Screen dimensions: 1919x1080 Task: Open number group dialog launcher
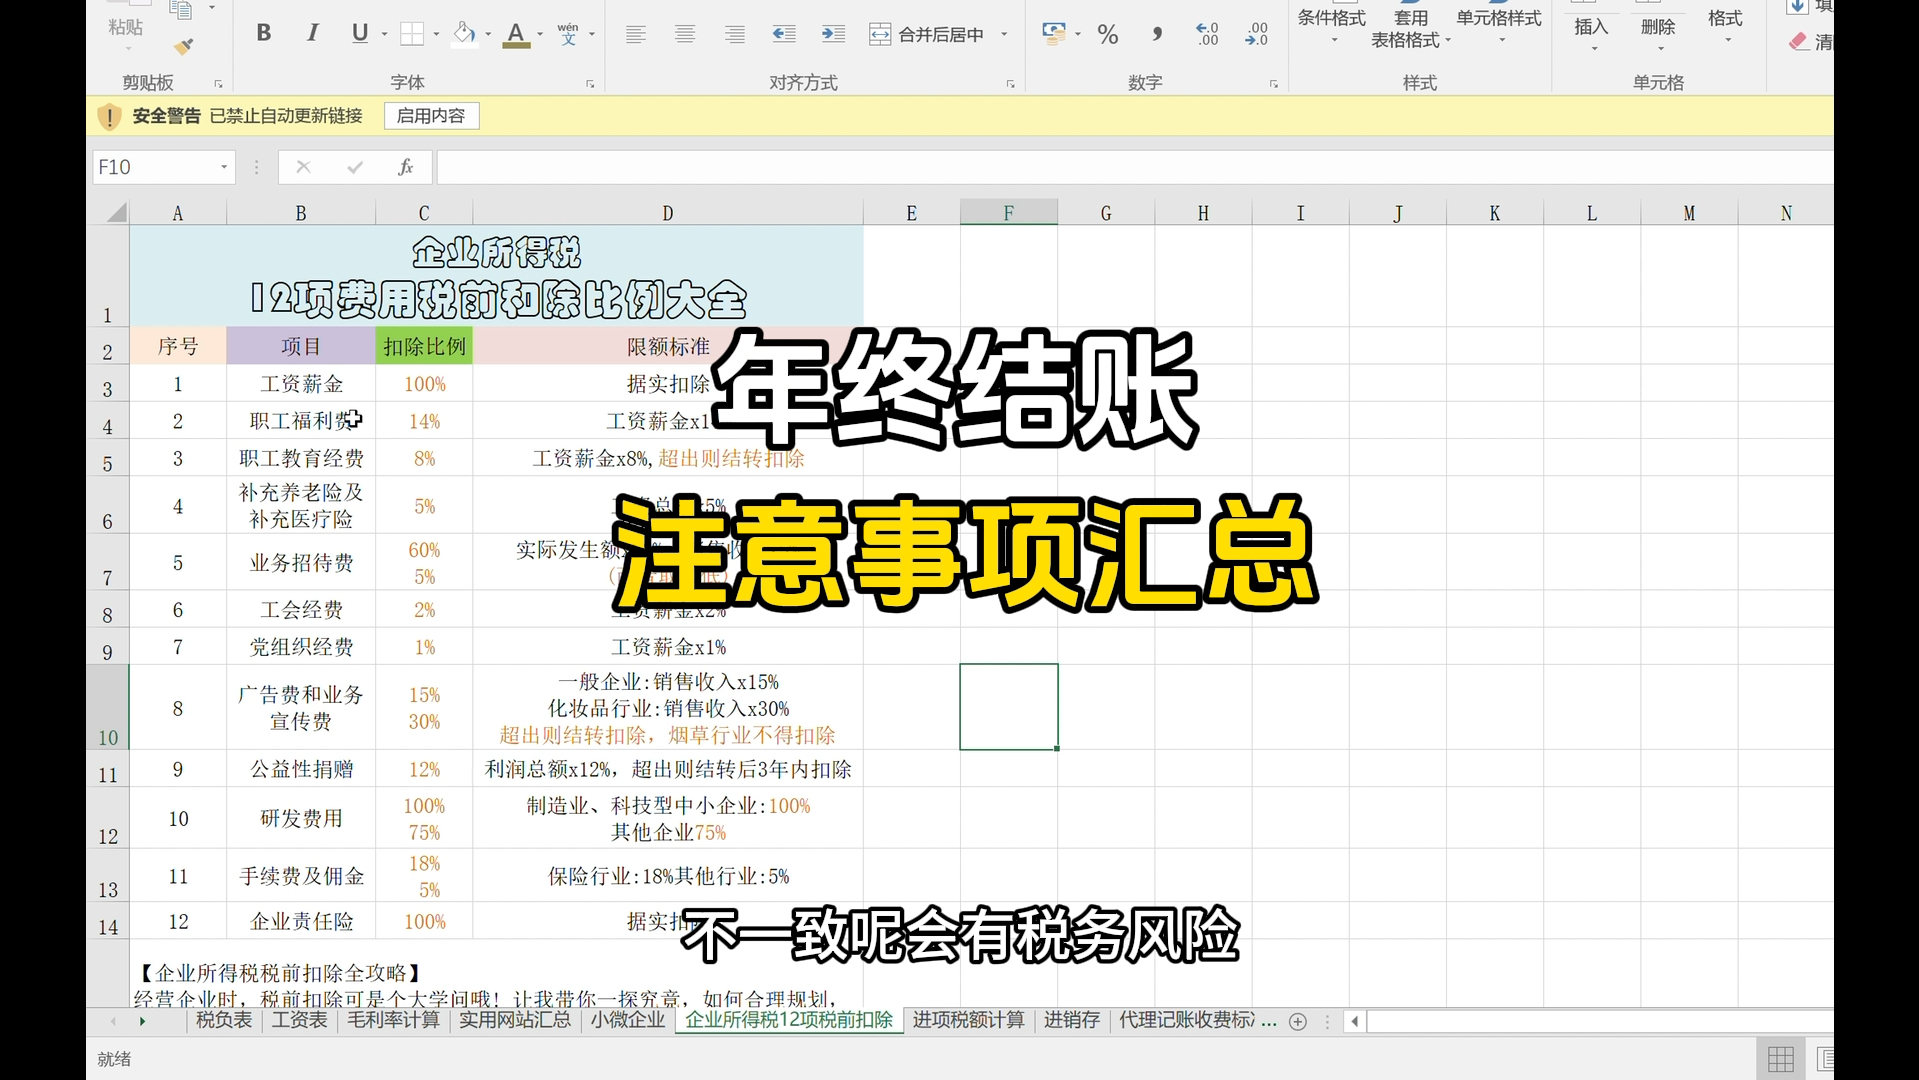click(x=1273, y=84)
